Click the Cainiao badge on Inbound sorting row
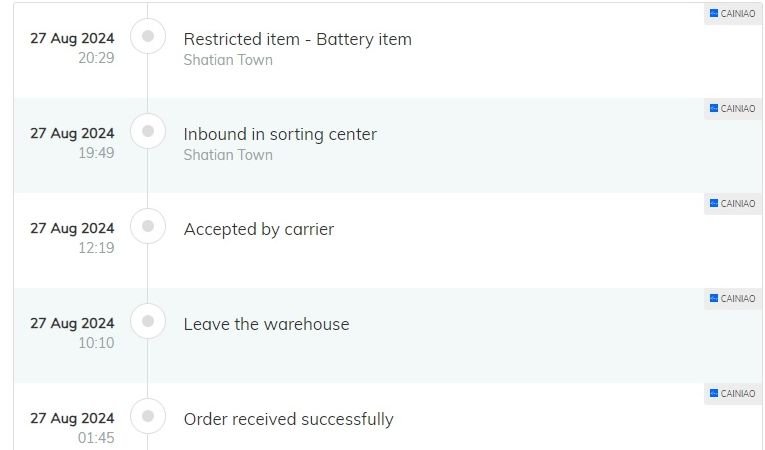The width and height of the screenshot is (765, 450). pos(732,108)
